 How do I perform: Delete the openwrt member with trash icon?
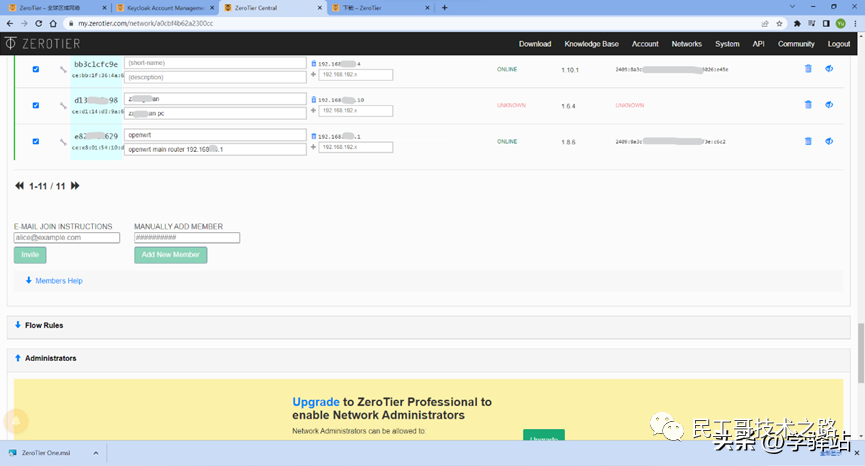[808, 141]
